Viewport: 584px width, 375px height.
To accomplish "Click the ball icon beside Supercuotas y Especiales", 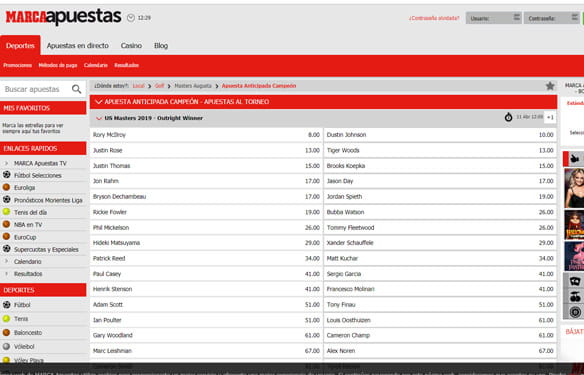I will [x=6, y=249].
